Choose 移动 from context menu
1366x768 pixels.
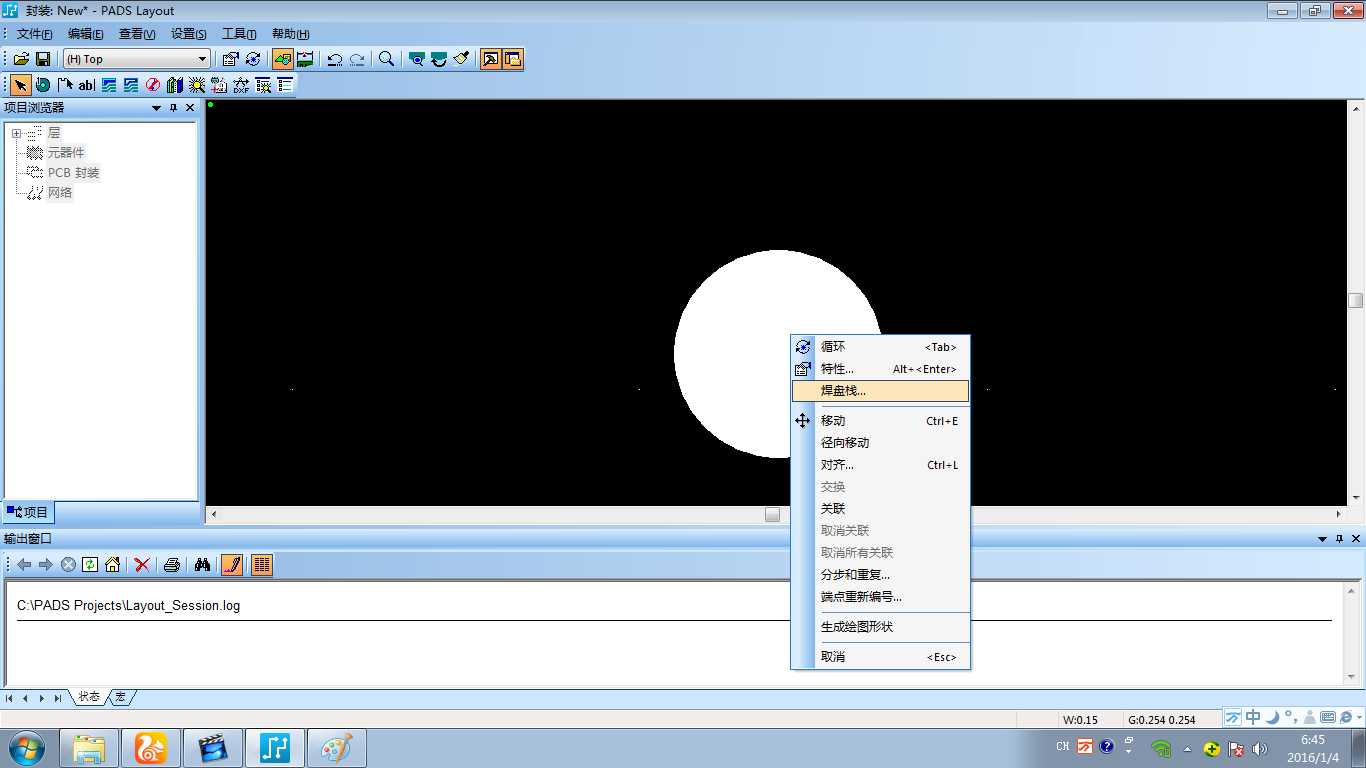[880, 421]
